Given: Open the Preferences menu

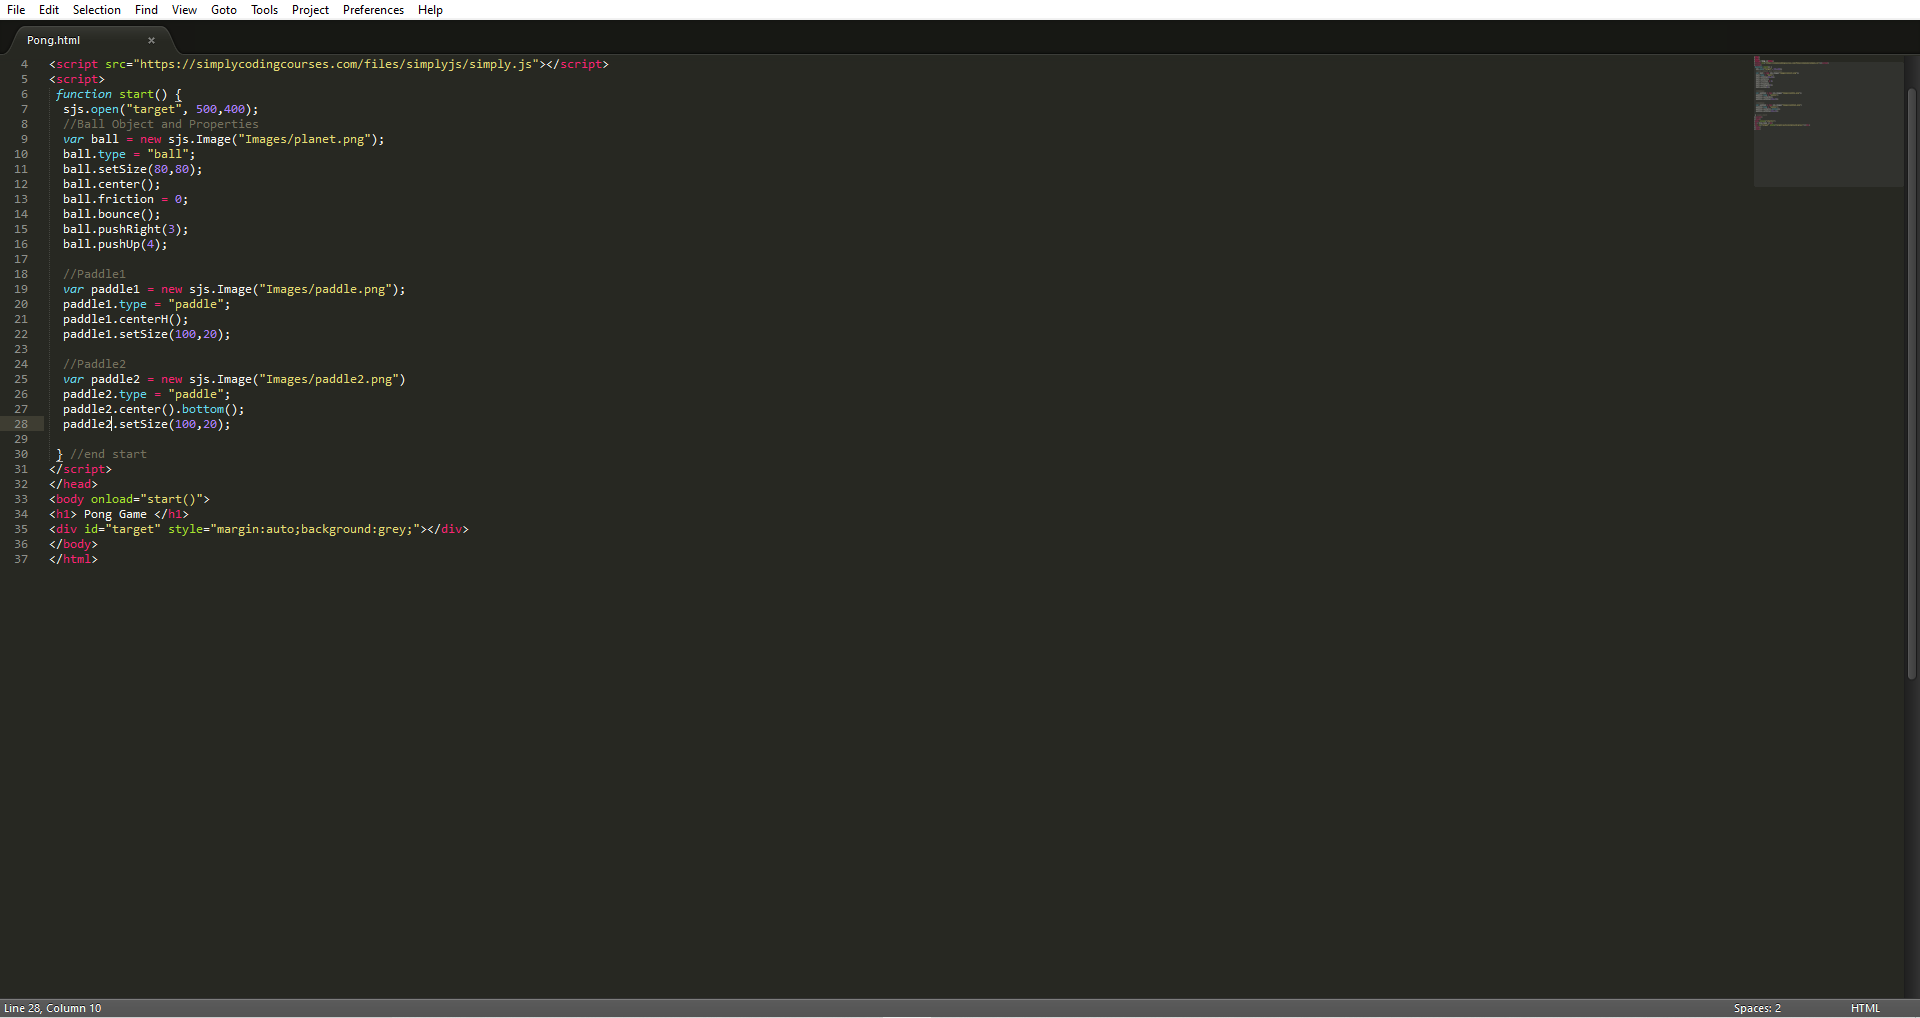Looking at the screenshot, I should click(372, 9).
